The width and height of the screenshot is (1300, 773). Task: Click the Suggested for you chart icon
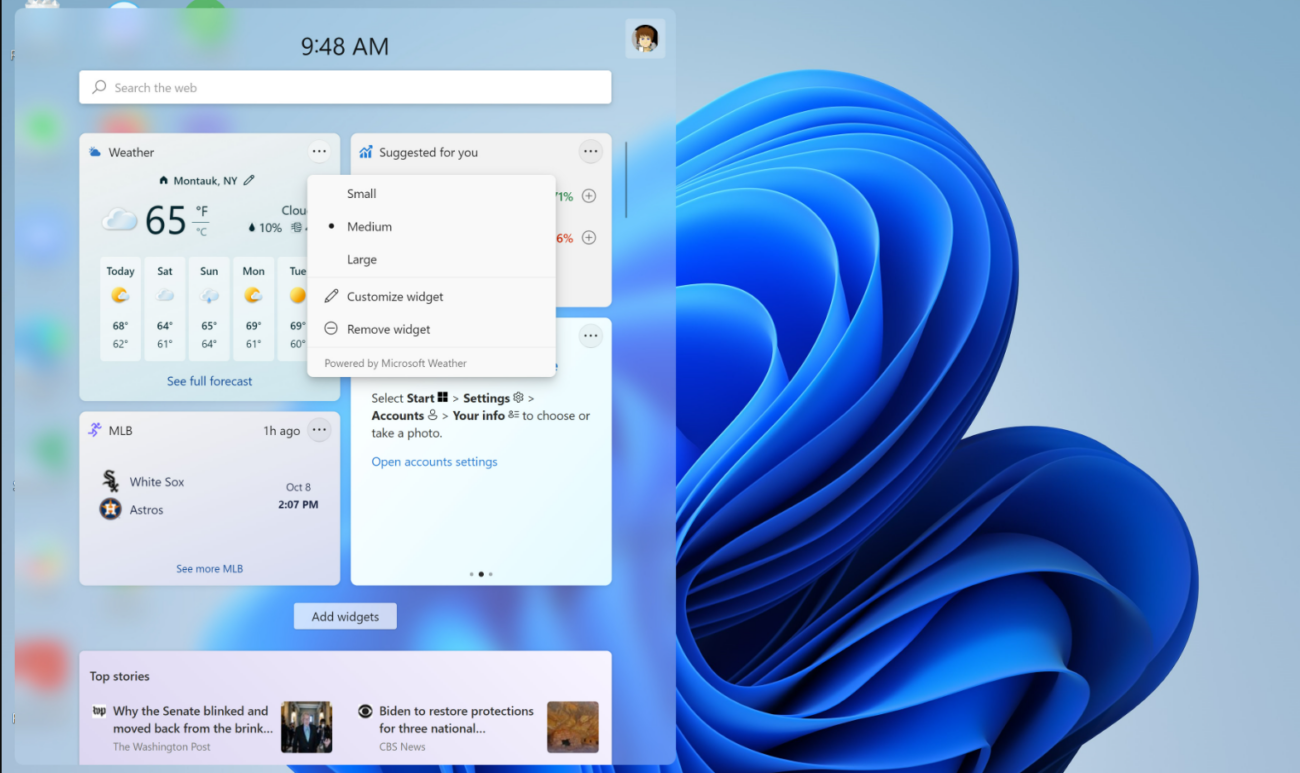click(366, 152)
